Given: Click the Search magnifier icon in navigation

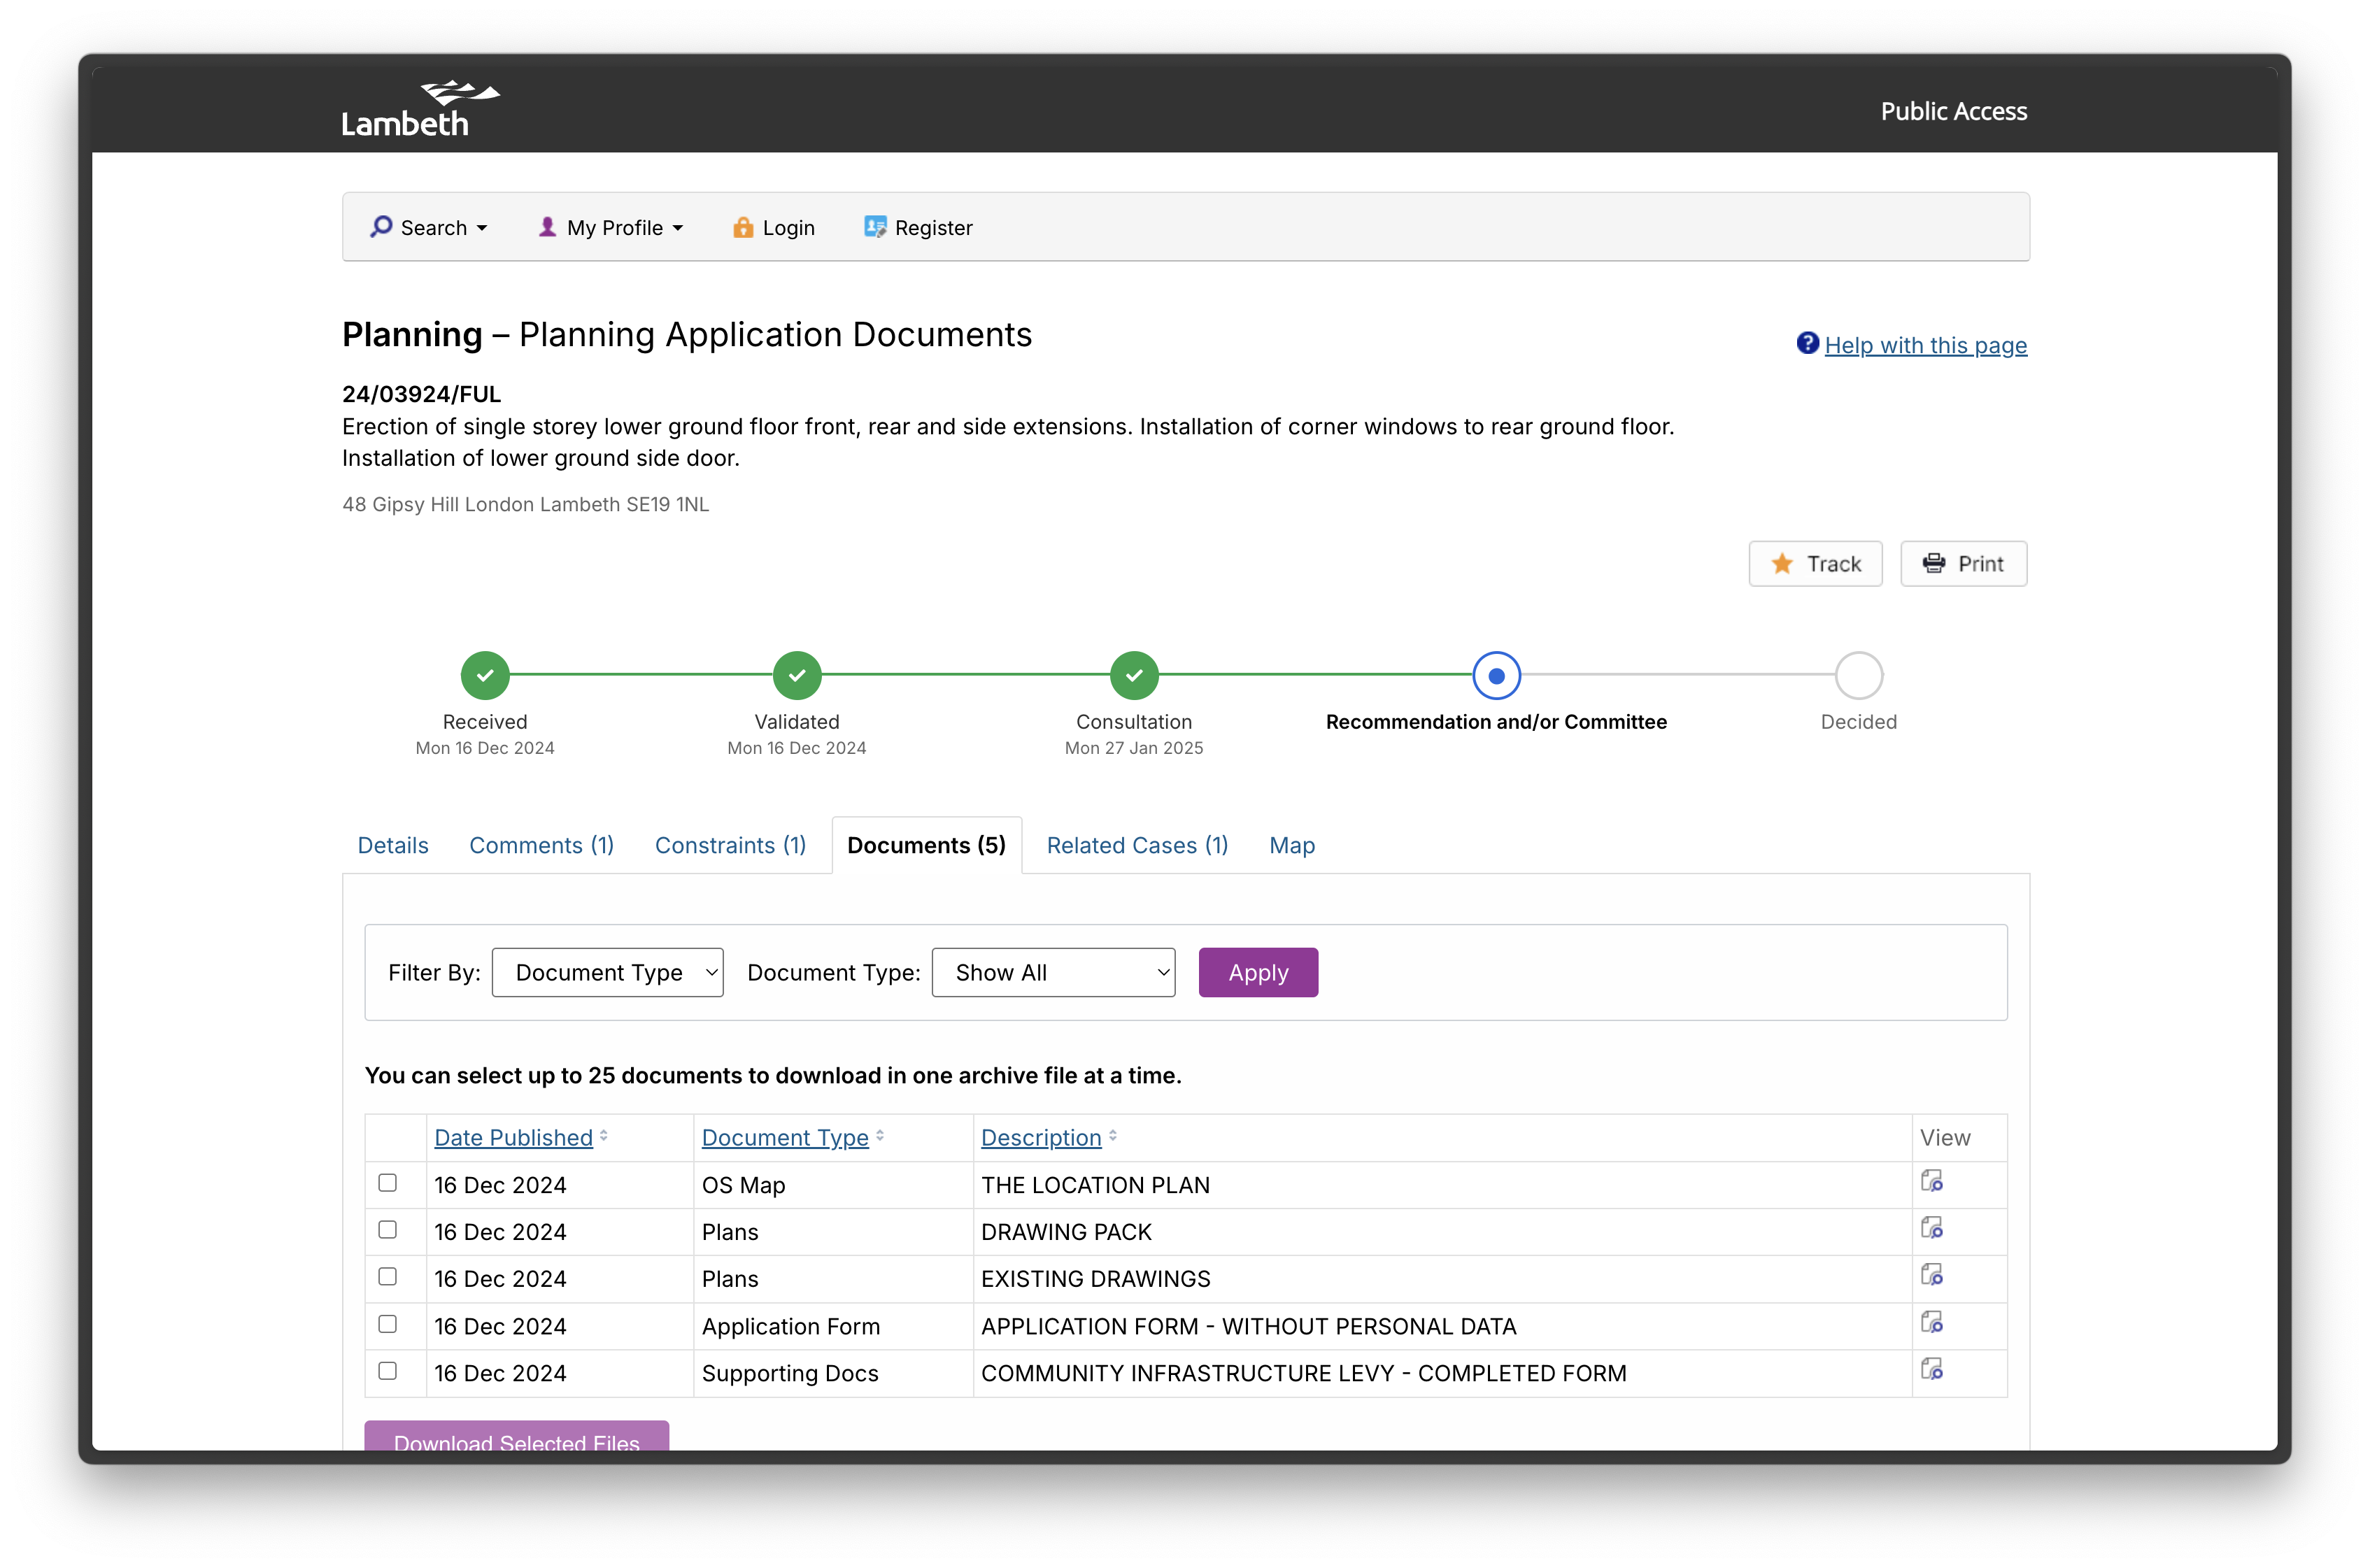Looking at the screenshot, I should pos(381,227).
